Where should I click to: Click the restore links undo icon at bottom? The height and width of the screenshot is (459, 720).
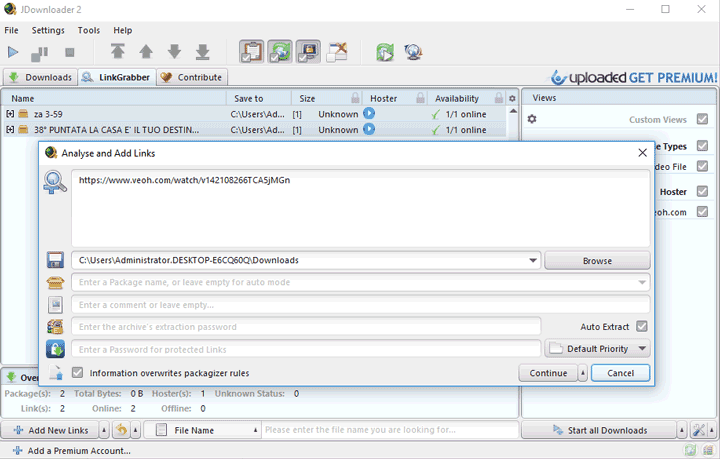pos(121,430)
